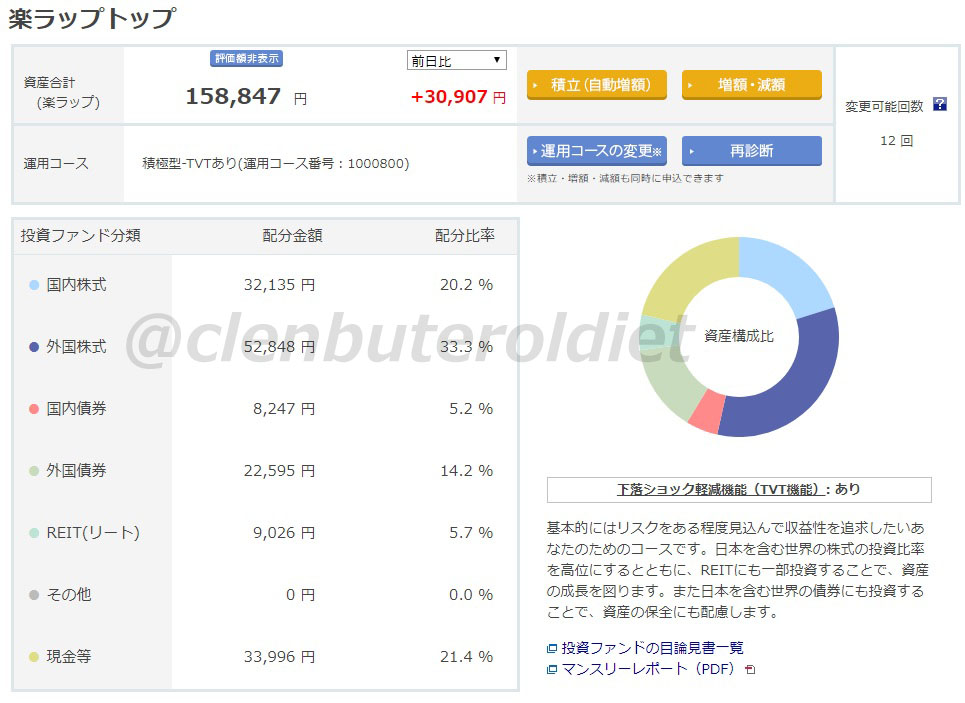Click the 33,996 円 allocation amount

[x=279, y=657]
